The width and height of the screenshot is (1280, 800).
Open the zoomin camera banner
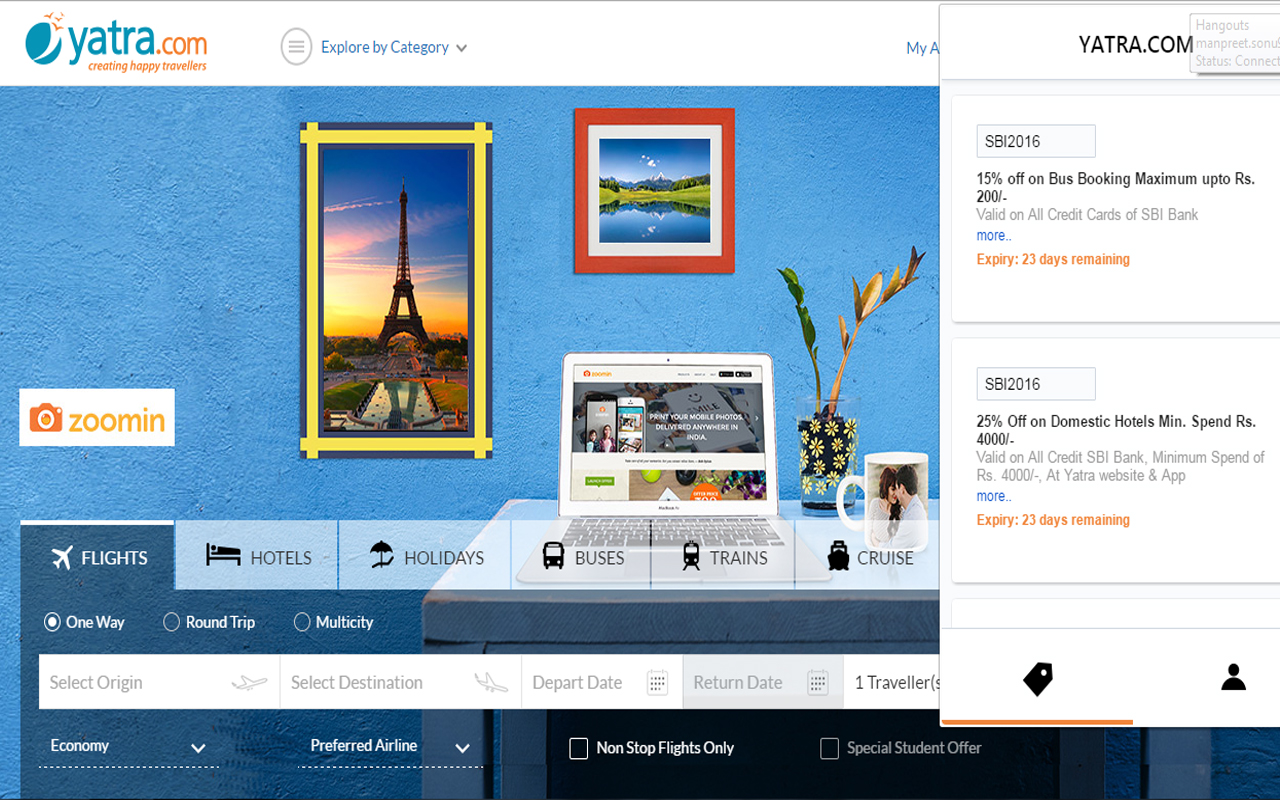[x=97, y=417]
